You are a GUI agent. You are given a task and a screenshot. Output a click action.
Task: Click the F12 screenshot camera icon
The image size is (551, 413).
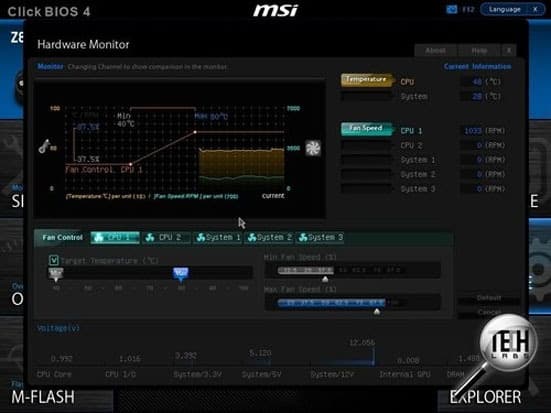451,9
